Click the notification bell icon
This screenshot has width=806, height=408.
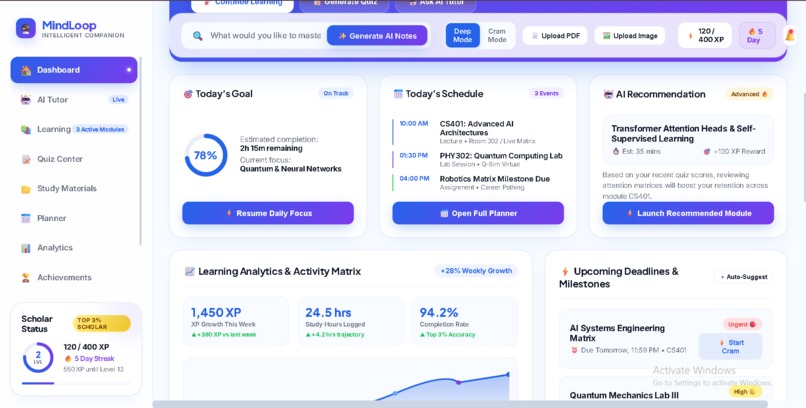[x=790, y=35]
